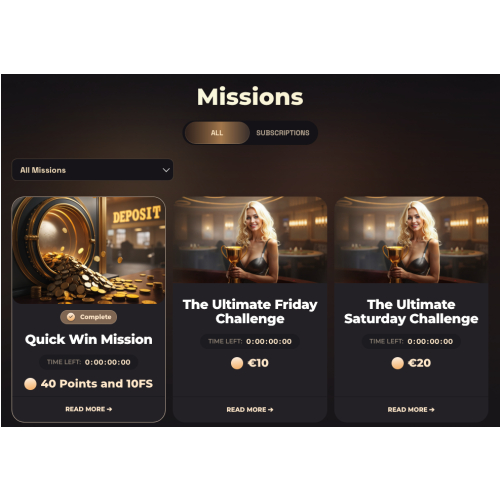Click the coin icon next to €10
The image size is (500, 500).
coord(237,363)
